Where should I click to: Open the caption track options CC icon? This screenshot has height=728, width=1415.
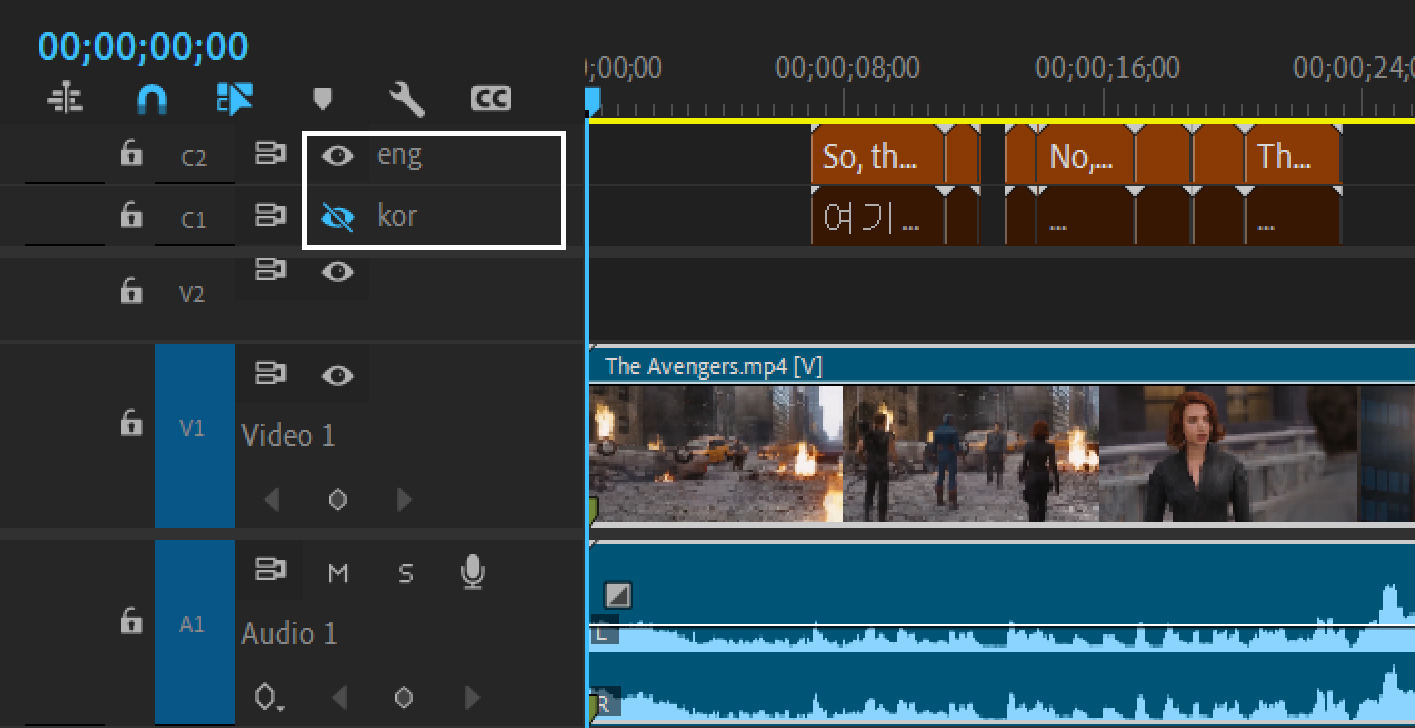[x=491, y=98]
